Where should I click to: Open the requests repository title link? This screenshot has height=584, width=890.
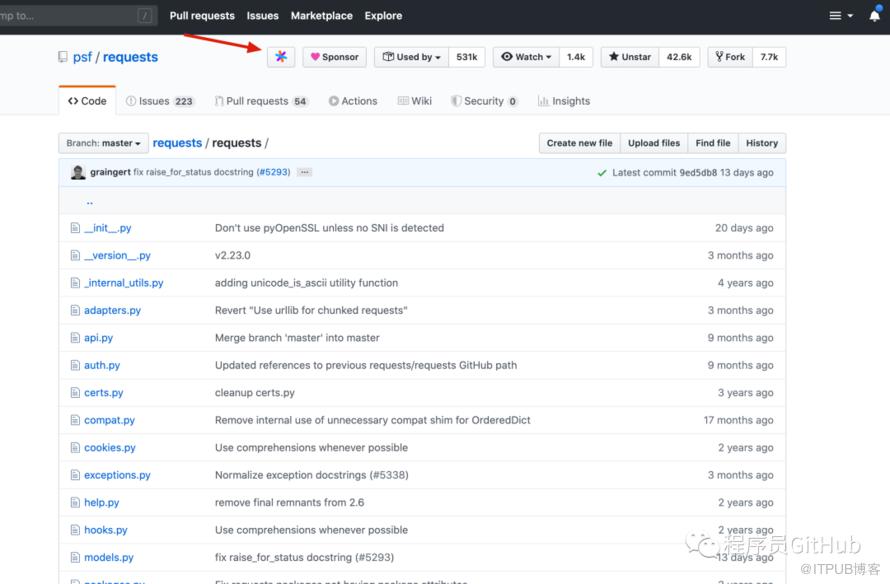pyautogui.click(x=130, y=57)
